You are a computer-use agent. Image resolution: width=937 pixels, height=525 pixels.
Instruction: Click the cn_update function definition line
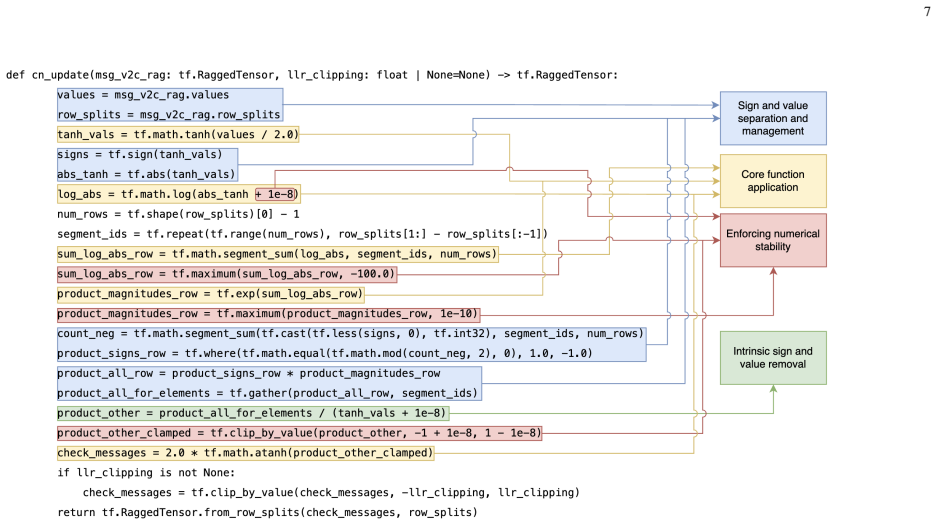point(312,75)
